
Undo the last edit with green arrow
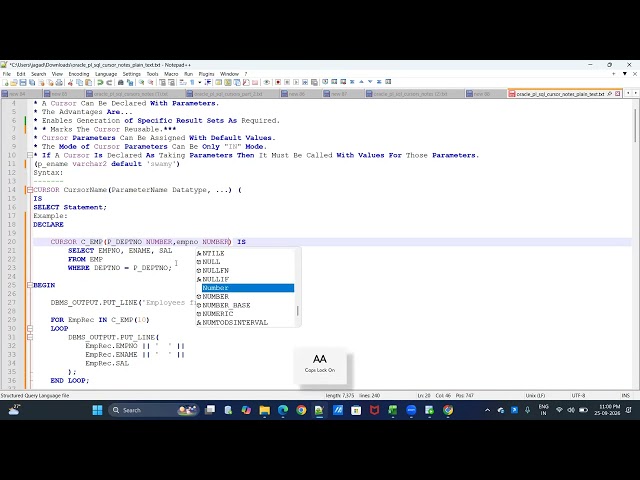click(100, 82)
